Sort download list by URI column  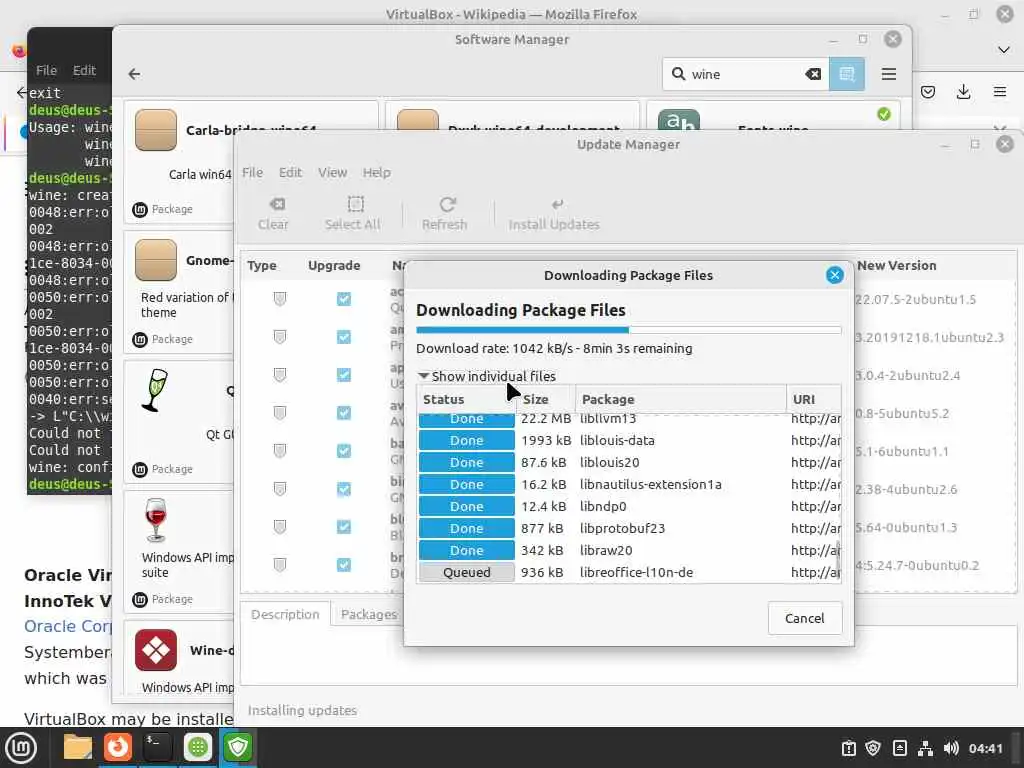[x=814, y=399]
